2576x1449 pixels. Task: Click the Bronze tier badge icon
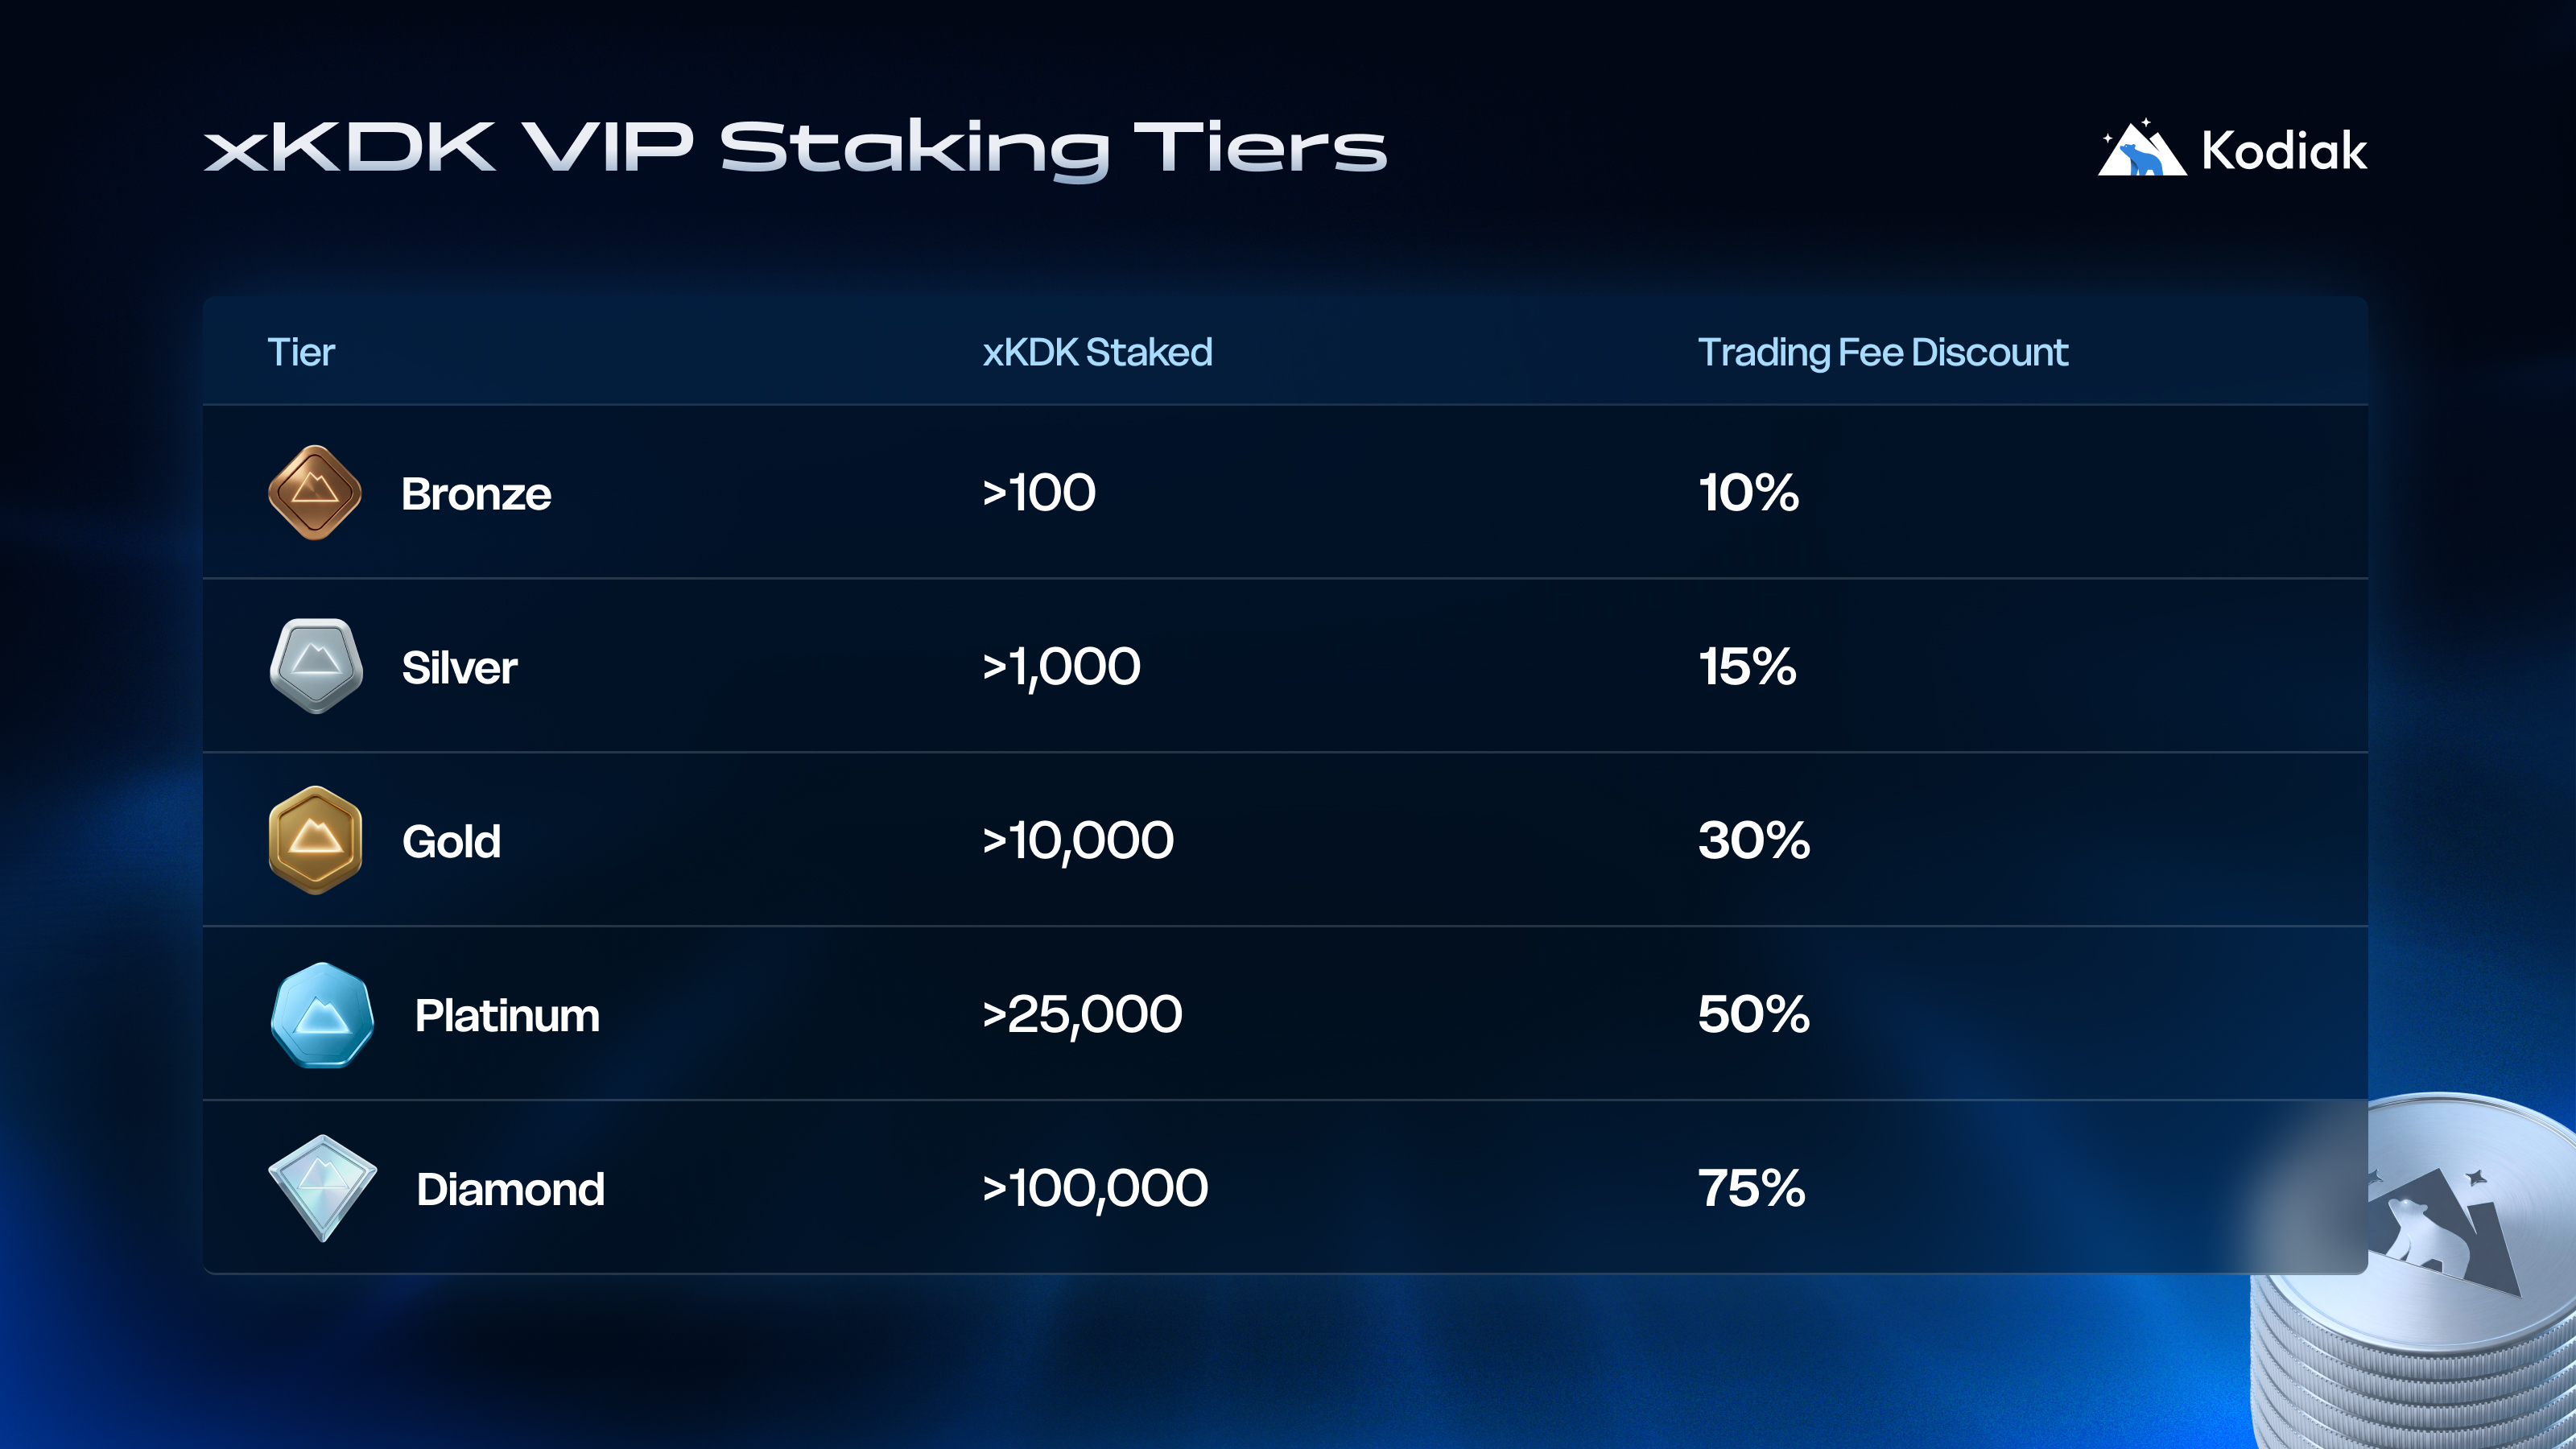pos(315,492)
